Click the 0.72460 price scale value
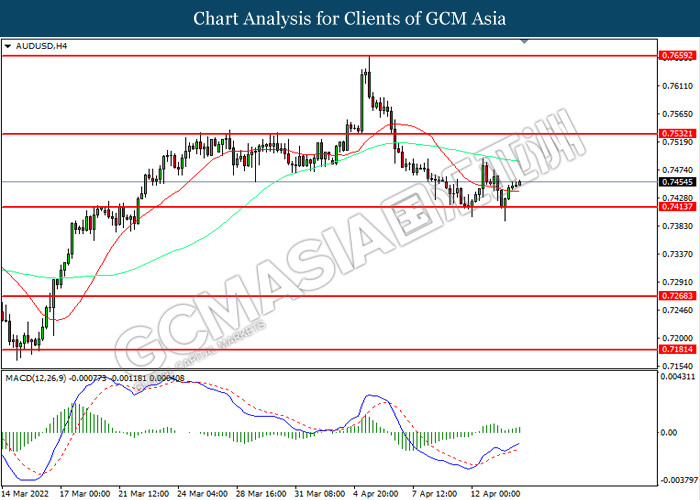700x500 pixels. coord(677,310)
